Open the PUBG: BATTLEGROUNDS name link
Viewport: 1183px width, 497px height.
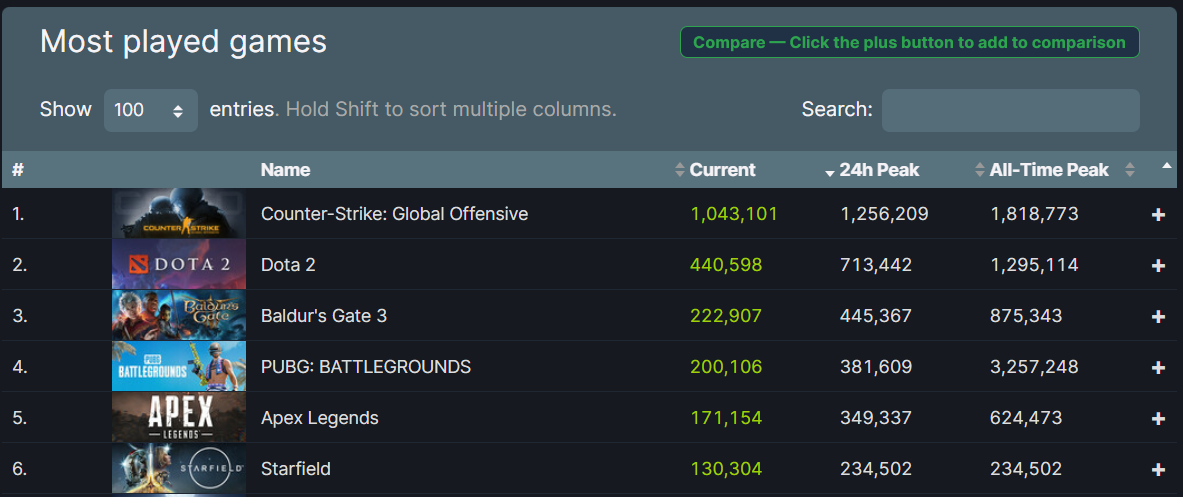366,367
